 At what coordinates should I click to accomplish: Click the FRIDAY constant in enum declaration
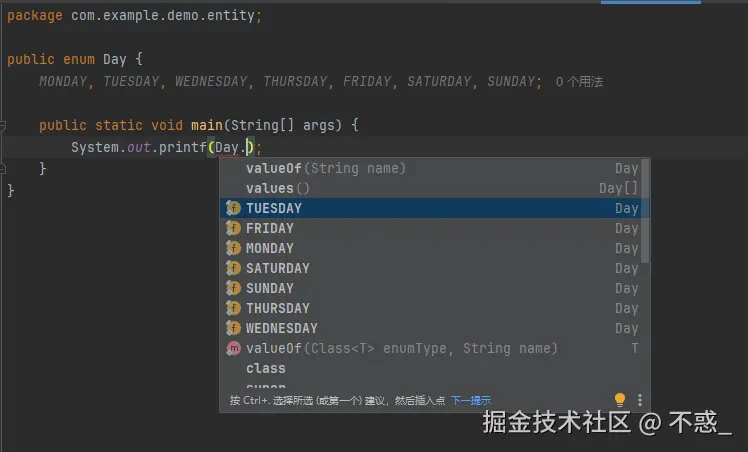(367, 82)
